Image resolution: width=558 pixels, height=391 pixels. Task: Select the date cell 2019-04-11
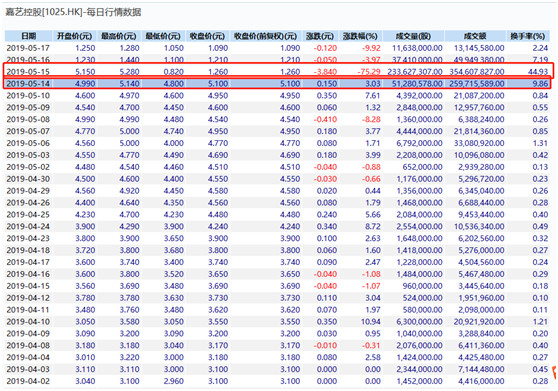[28, 310]
